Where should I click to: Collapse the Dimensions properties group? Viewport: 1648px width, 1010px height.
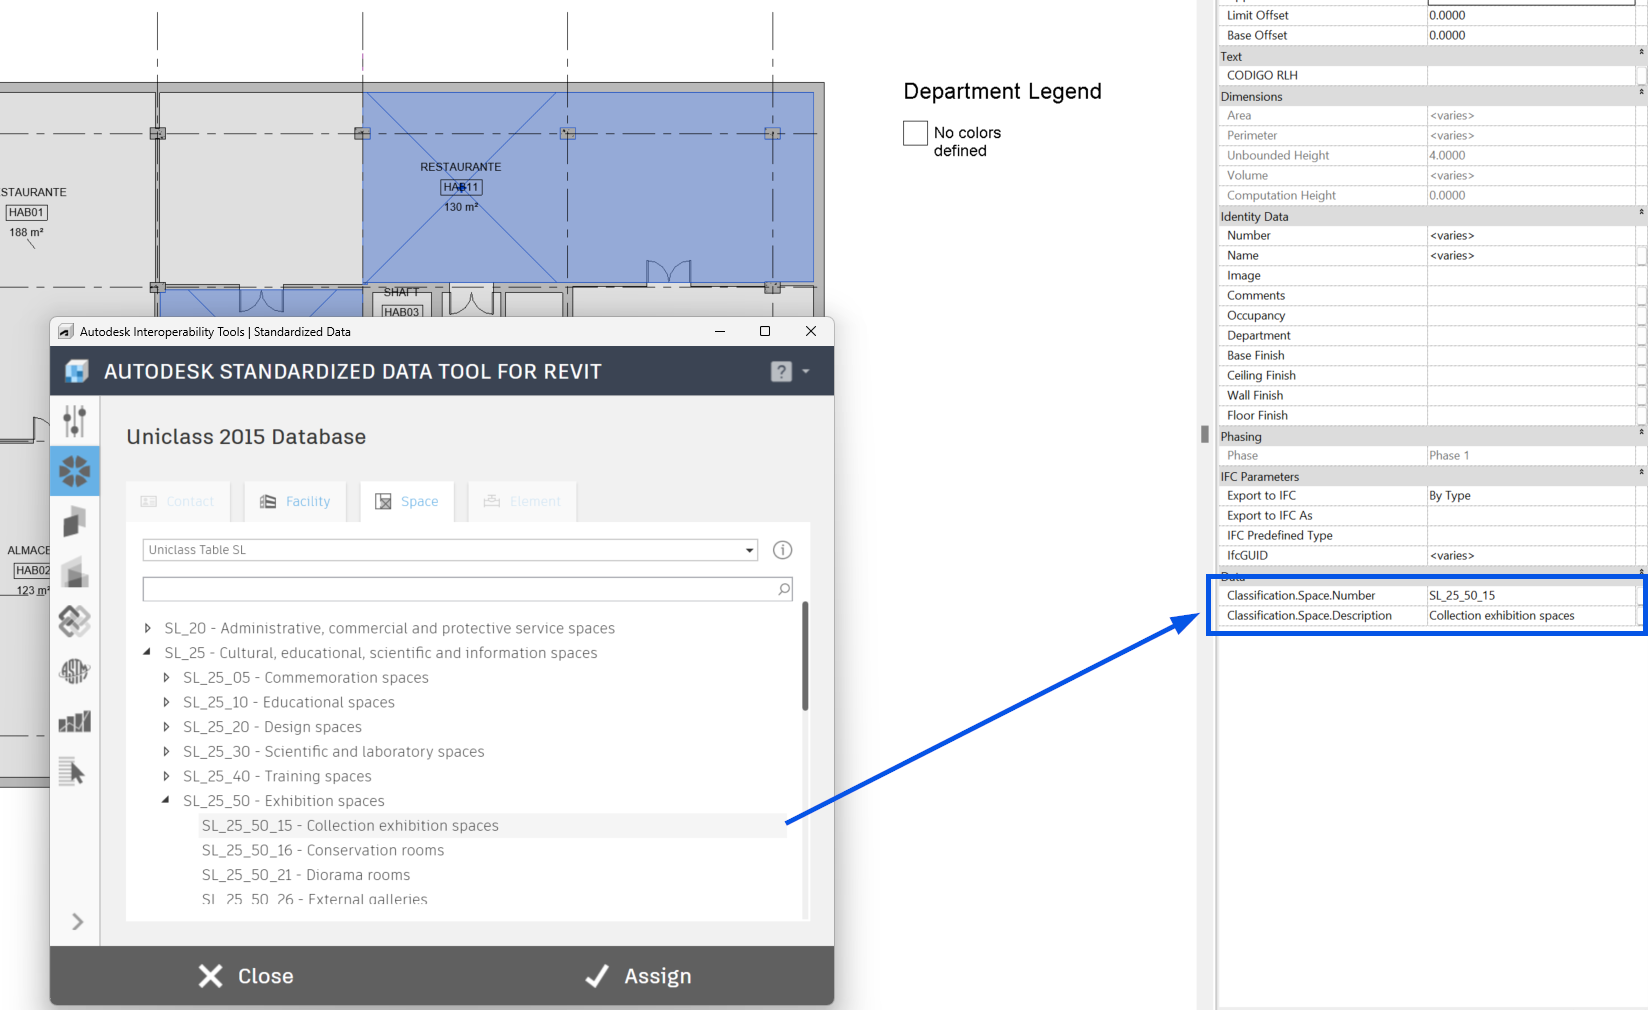tap(1640, 92)
